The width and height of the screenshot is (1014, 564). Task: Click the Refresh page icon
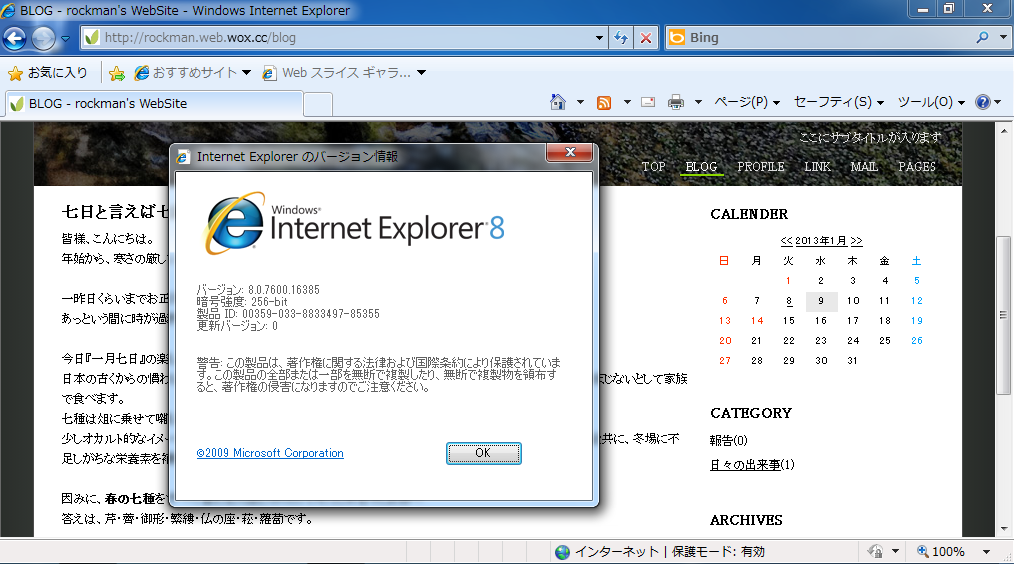pos(621,38)
